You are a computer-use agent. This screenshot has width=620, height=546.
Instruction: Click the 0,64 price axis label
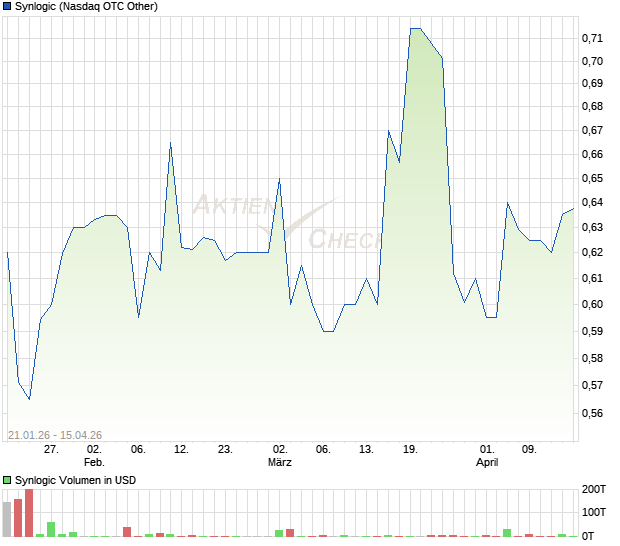pos(592,202)
